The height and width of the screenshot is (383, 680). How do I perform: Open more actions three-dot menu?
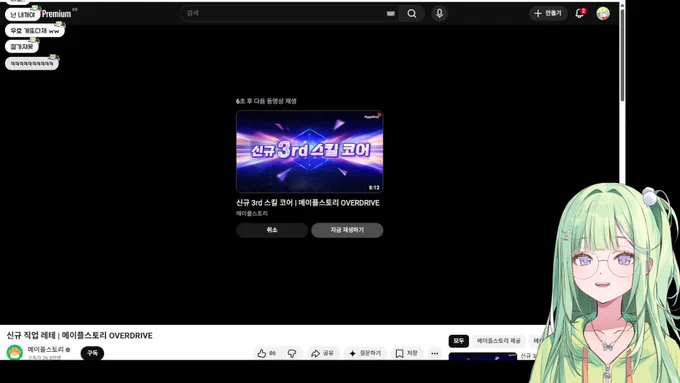pos(435,353)
